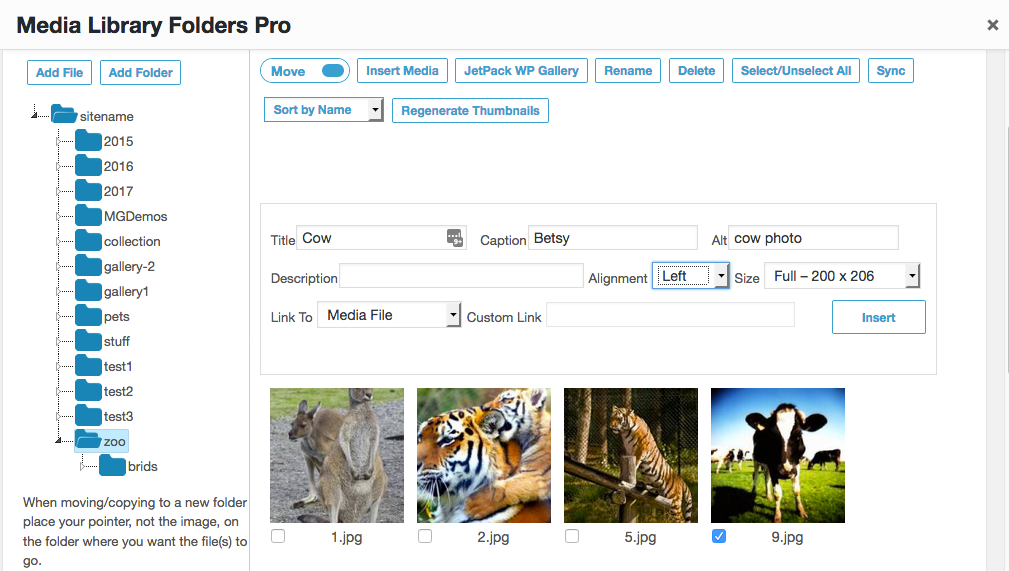Uncheck the 9.jpg checkbox
The height and width of the screenshot is (571, 1009).
[719, 536]
